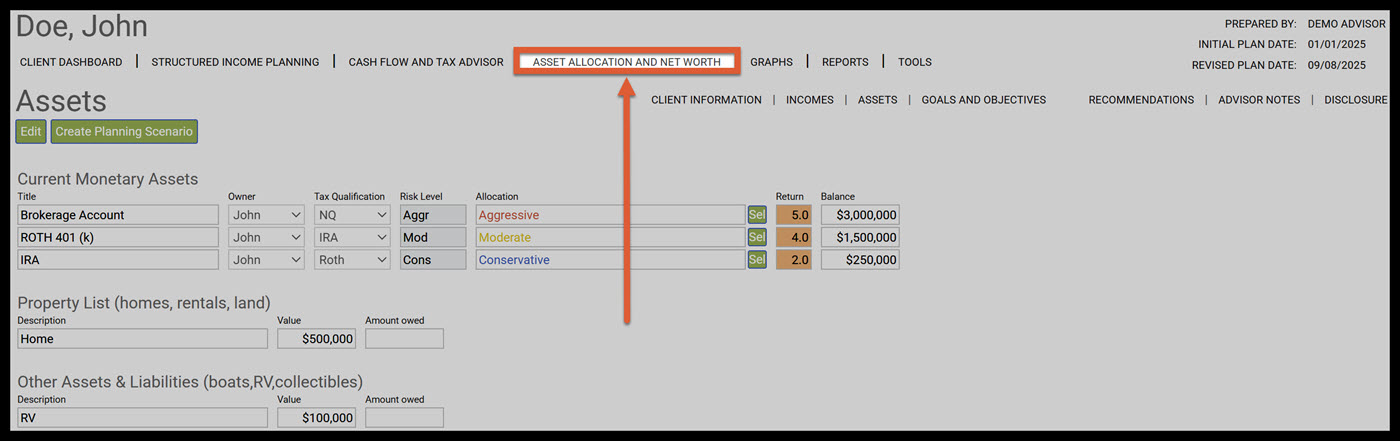Click the $250,000 balance field
The width and height of the screenshot is (1400, 442).
click(860, 260)
